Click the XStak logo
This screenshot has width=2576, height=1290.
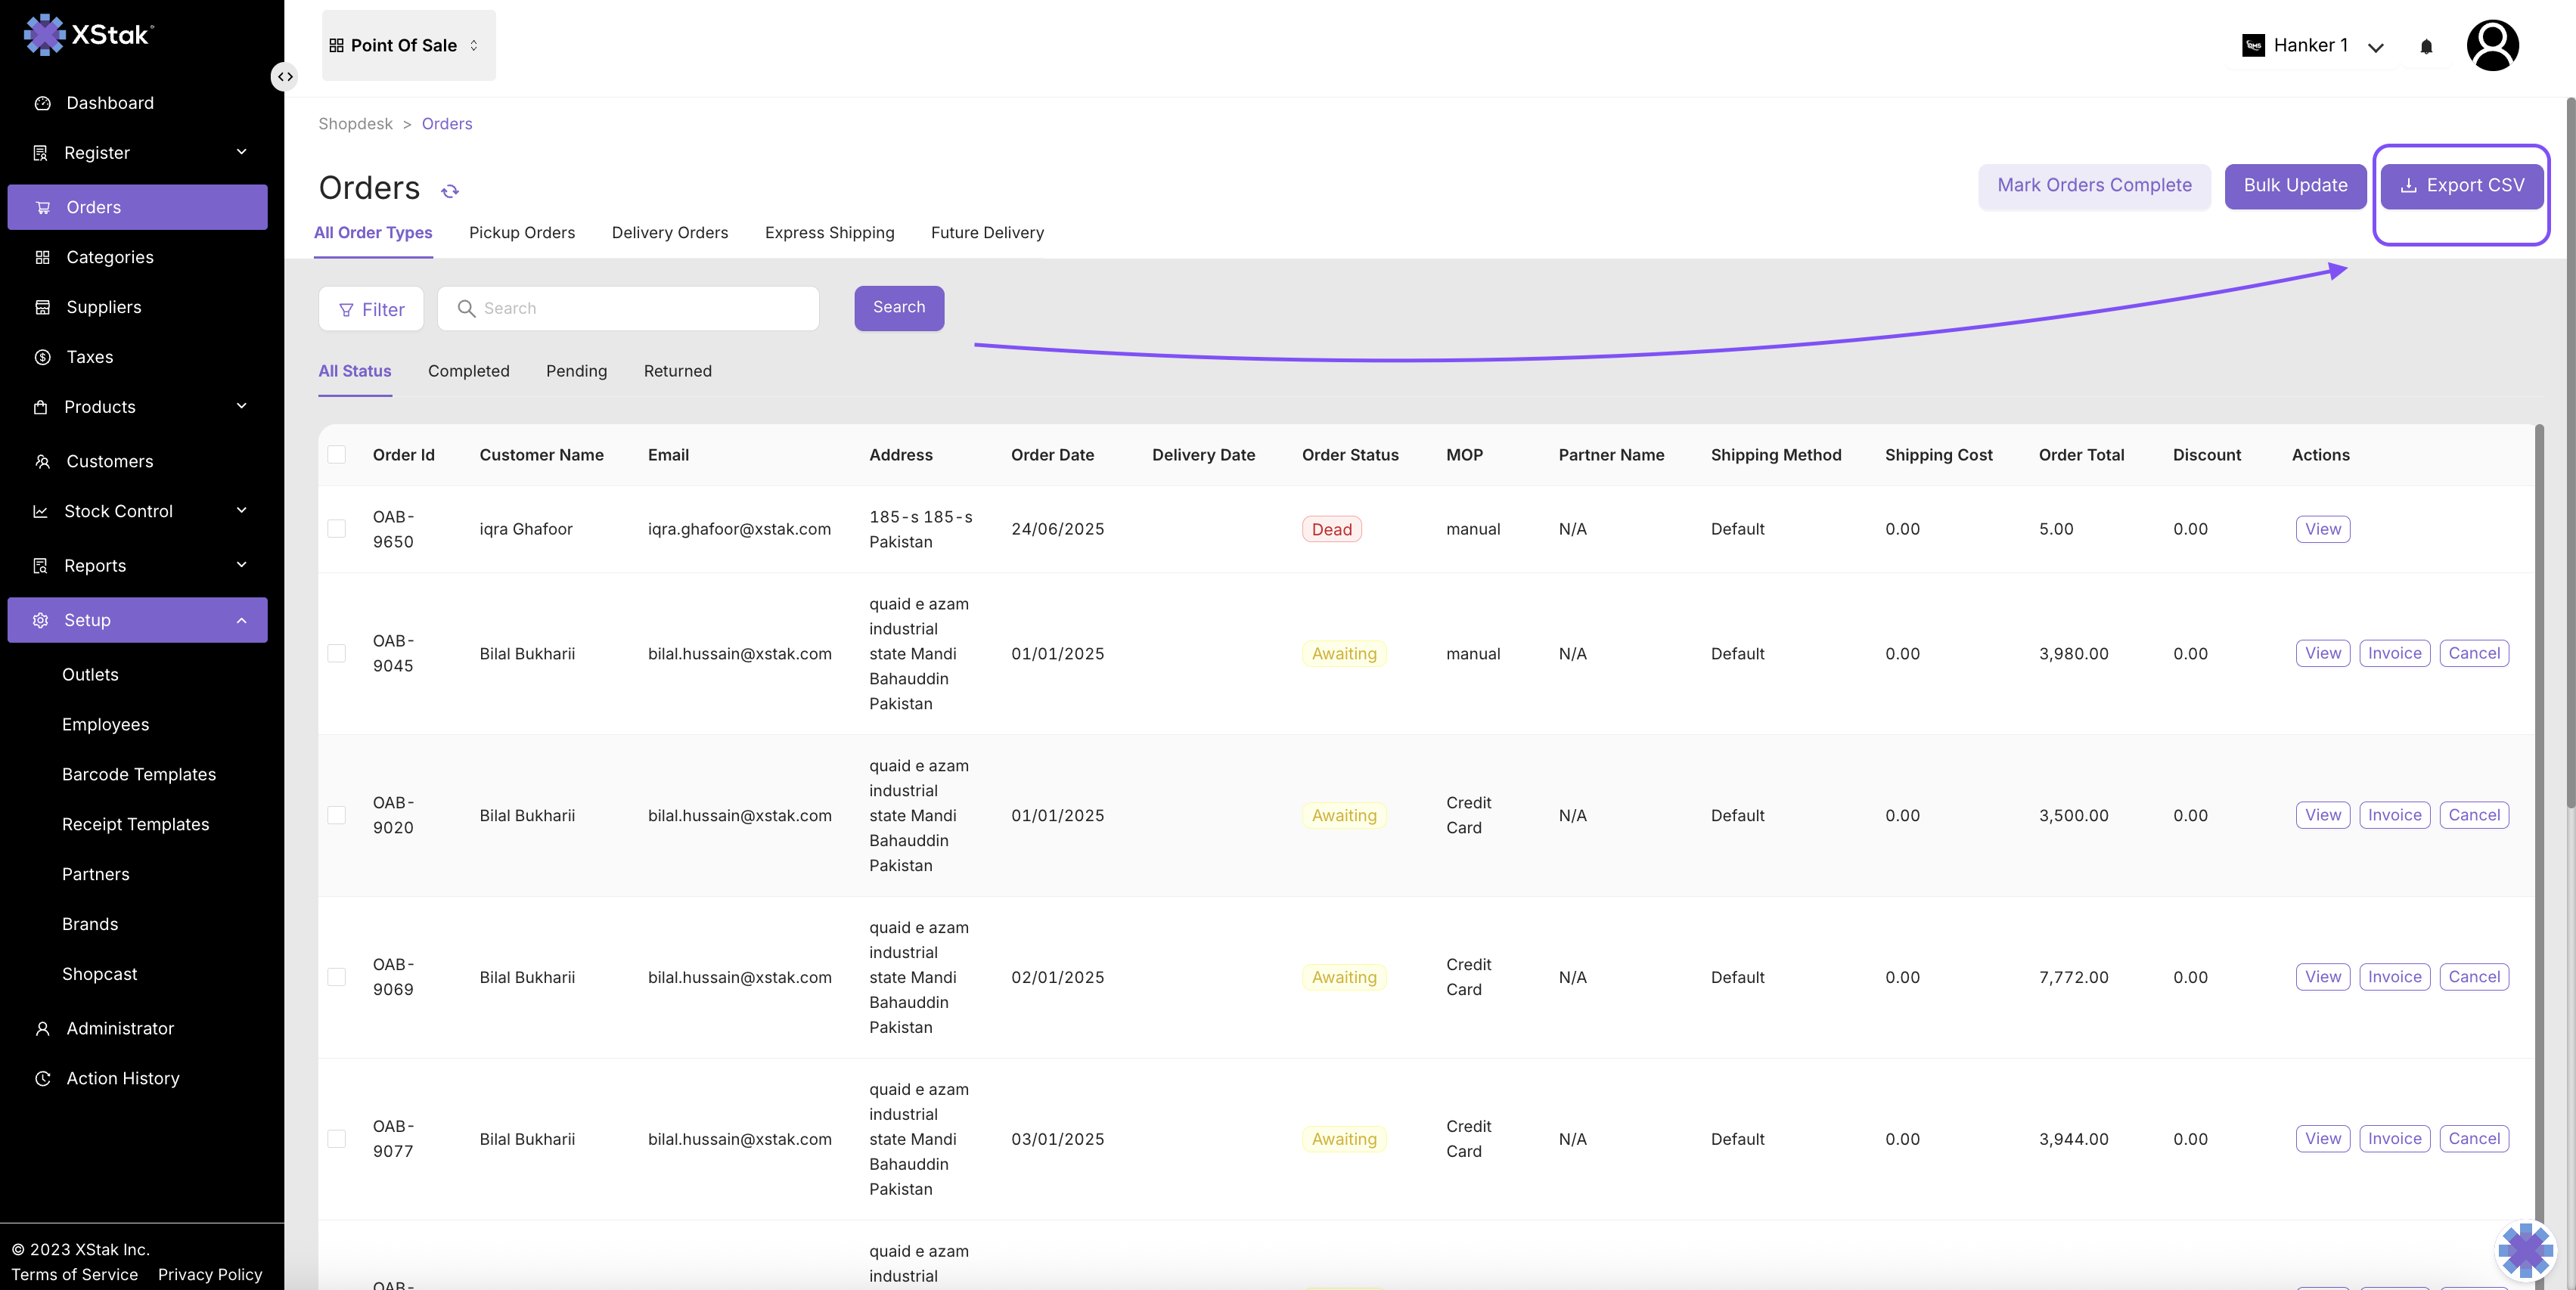click(x=88, y=35)
